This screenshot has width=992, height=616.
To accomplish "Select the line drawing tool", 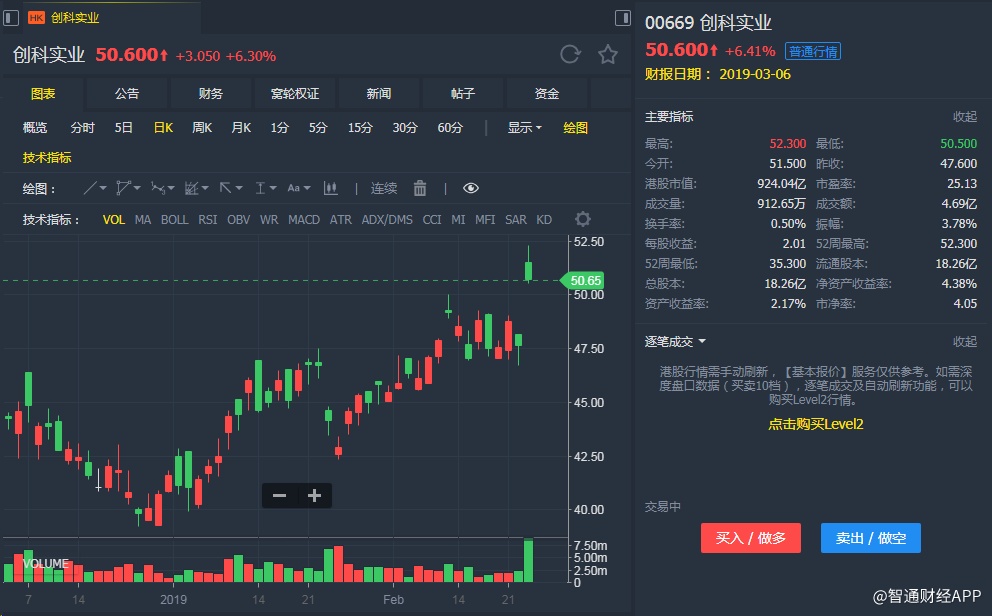I will (90, 188).
